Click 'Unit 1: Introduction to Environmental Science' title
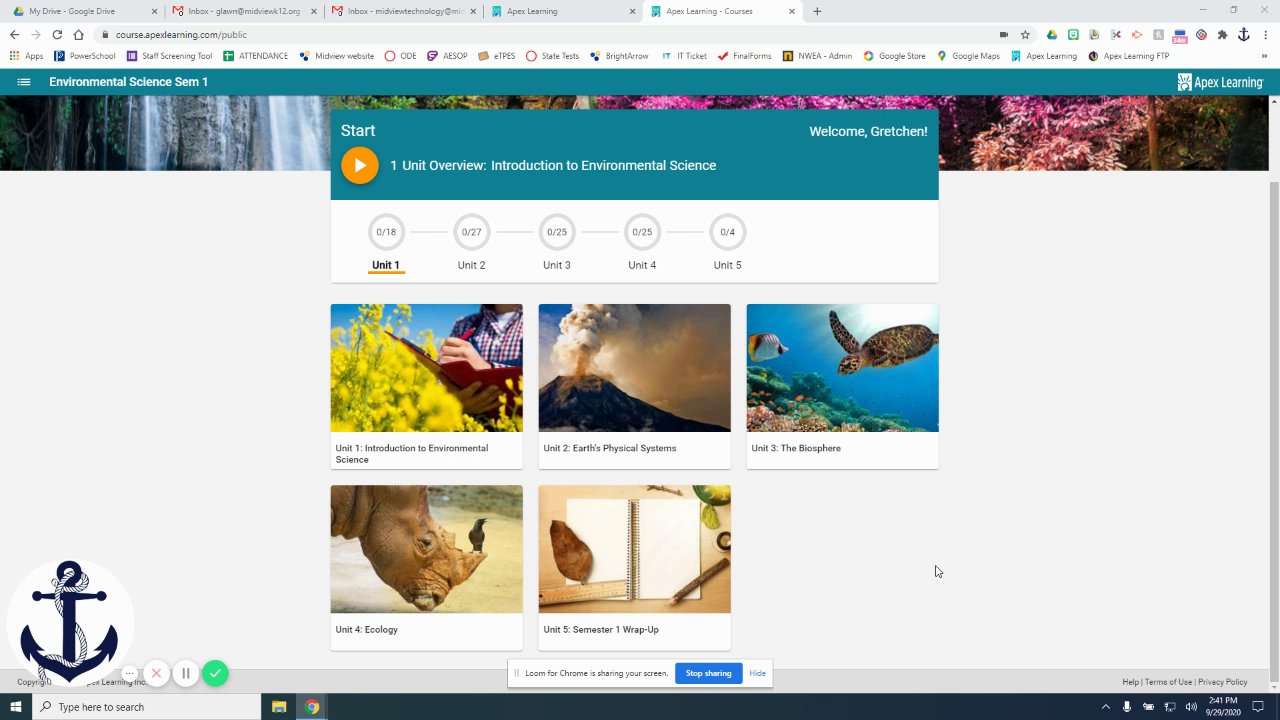The height and width of the screenshot is (720, 1280). pyautogui.click(x=412, y=454)
